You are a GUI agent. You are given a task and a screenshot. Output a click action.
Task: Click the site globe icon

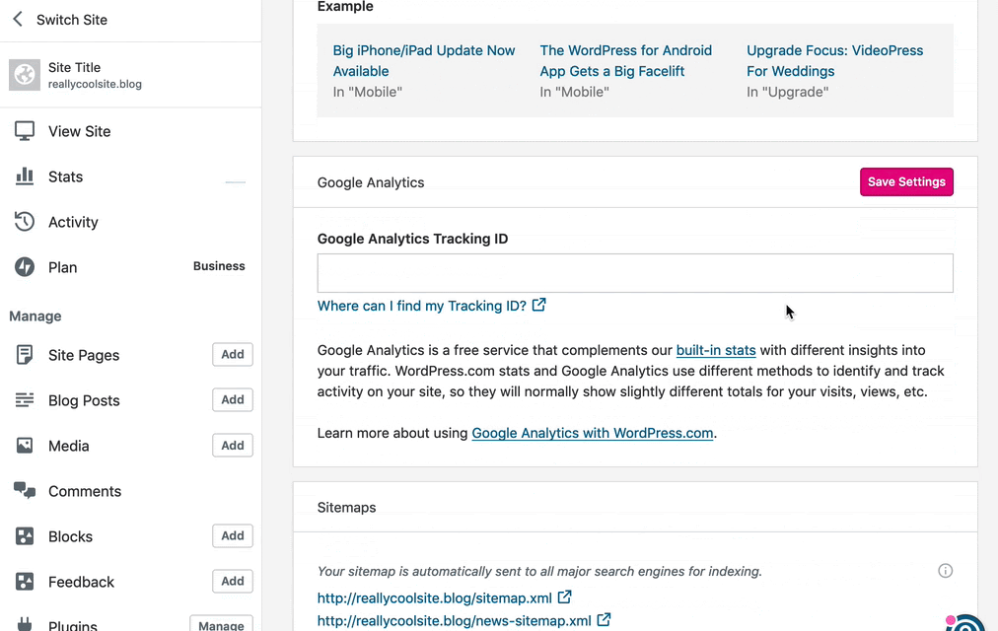[x=24, y=75]
